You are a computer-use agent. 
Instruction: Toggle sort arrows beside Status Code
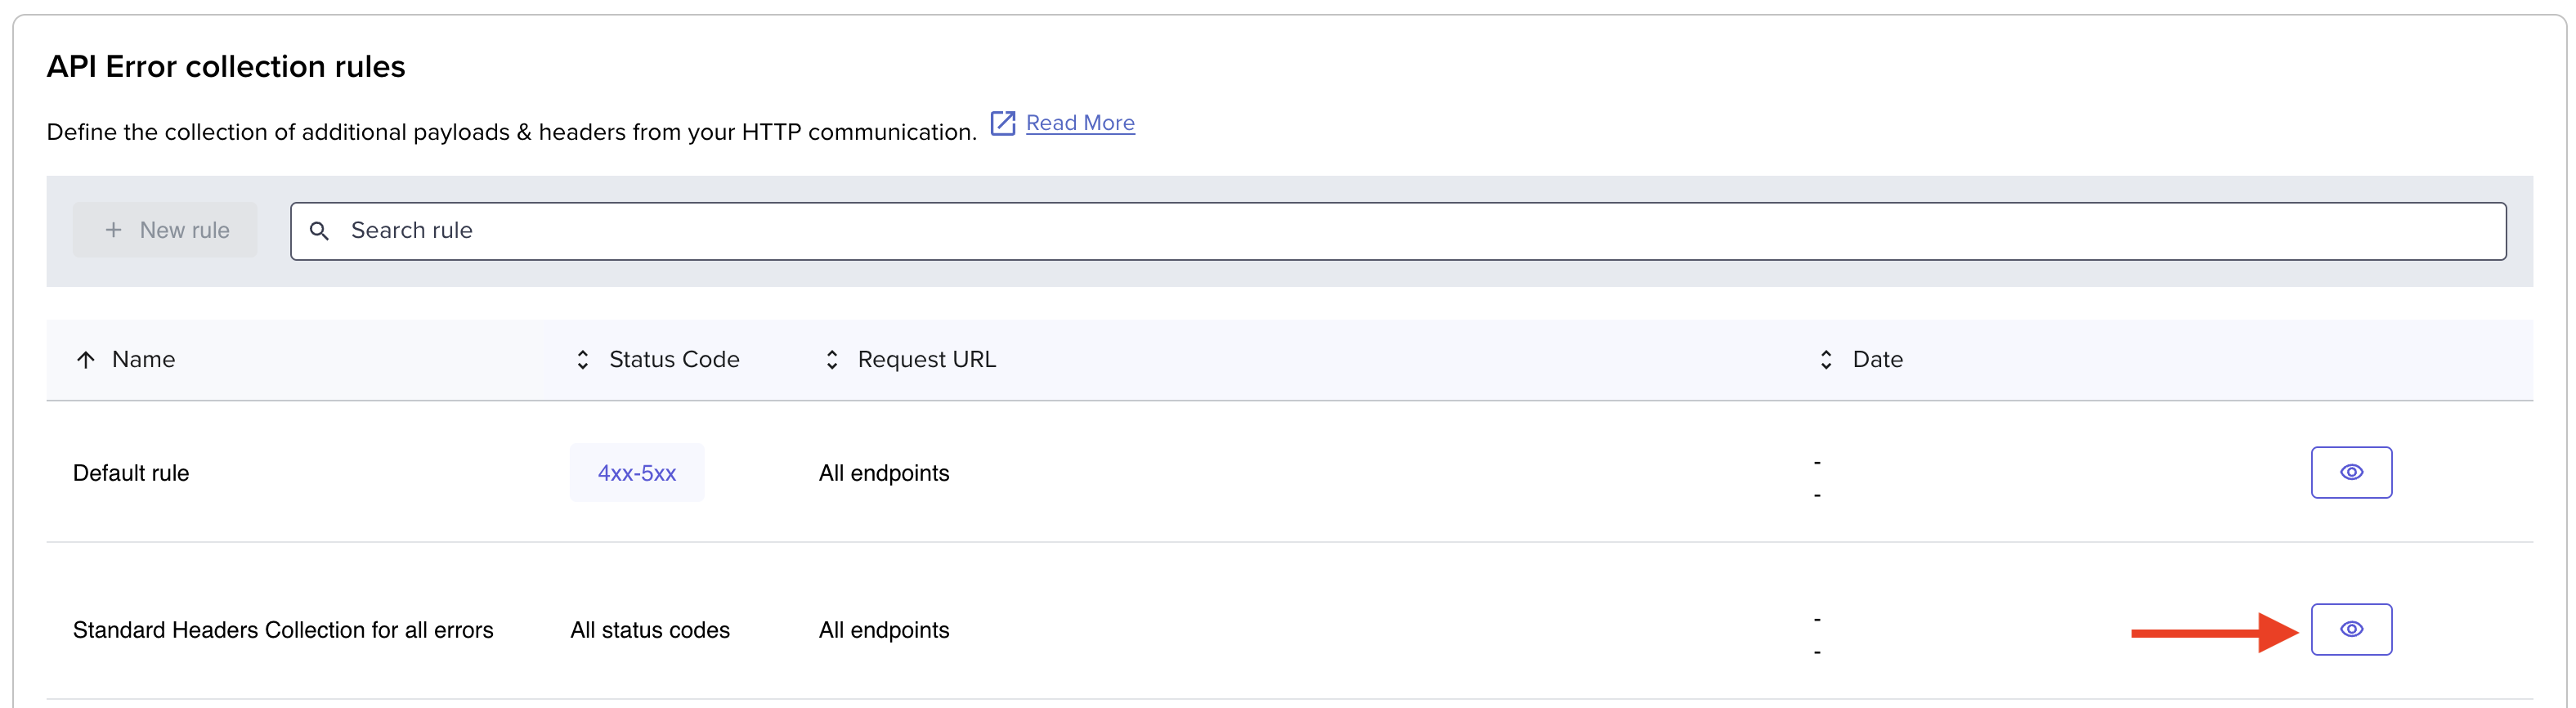pos(583,360)
